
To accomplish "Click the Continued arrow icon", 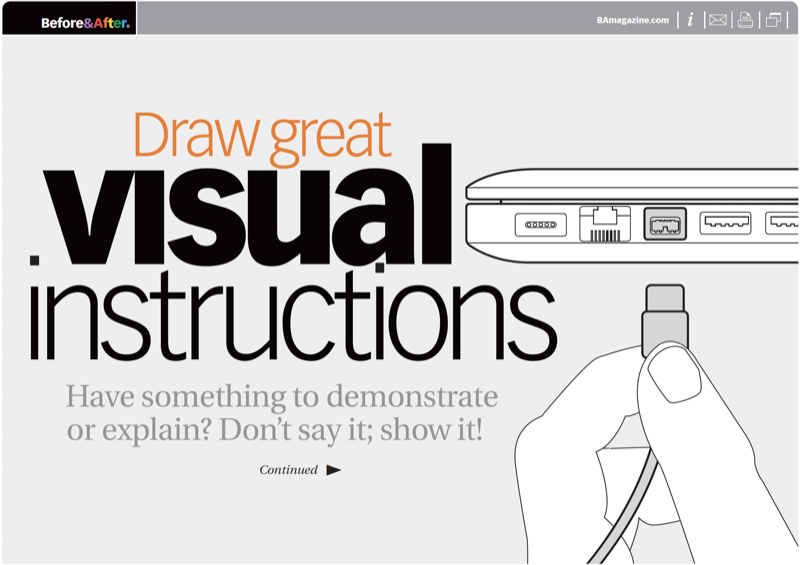I will pos(333,470).
